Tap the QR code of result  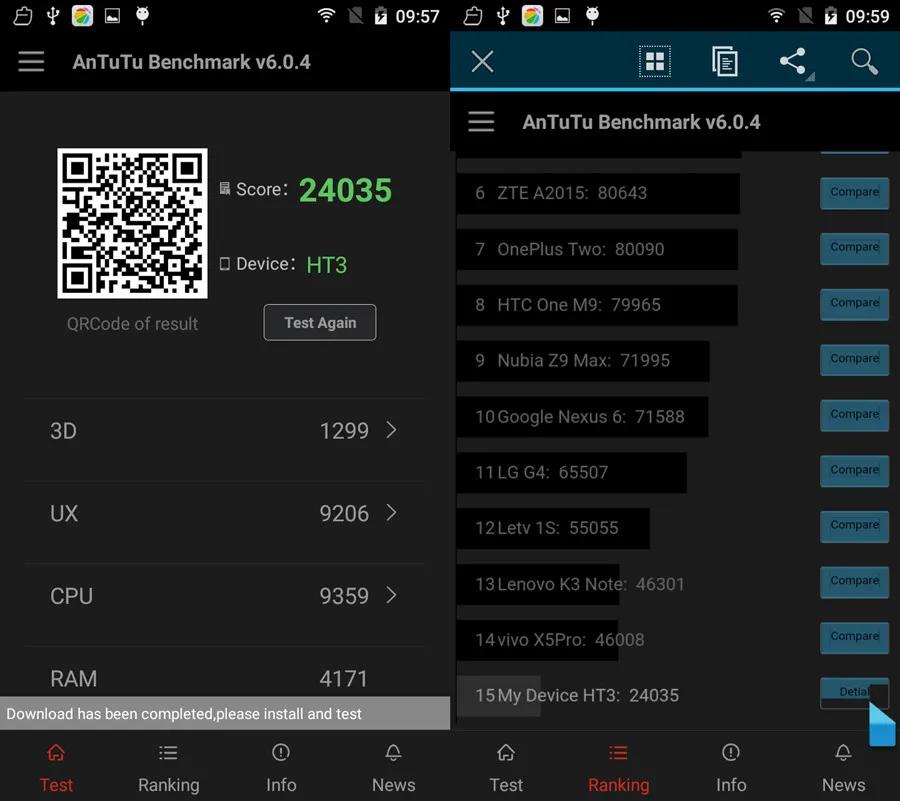(133, 223)
